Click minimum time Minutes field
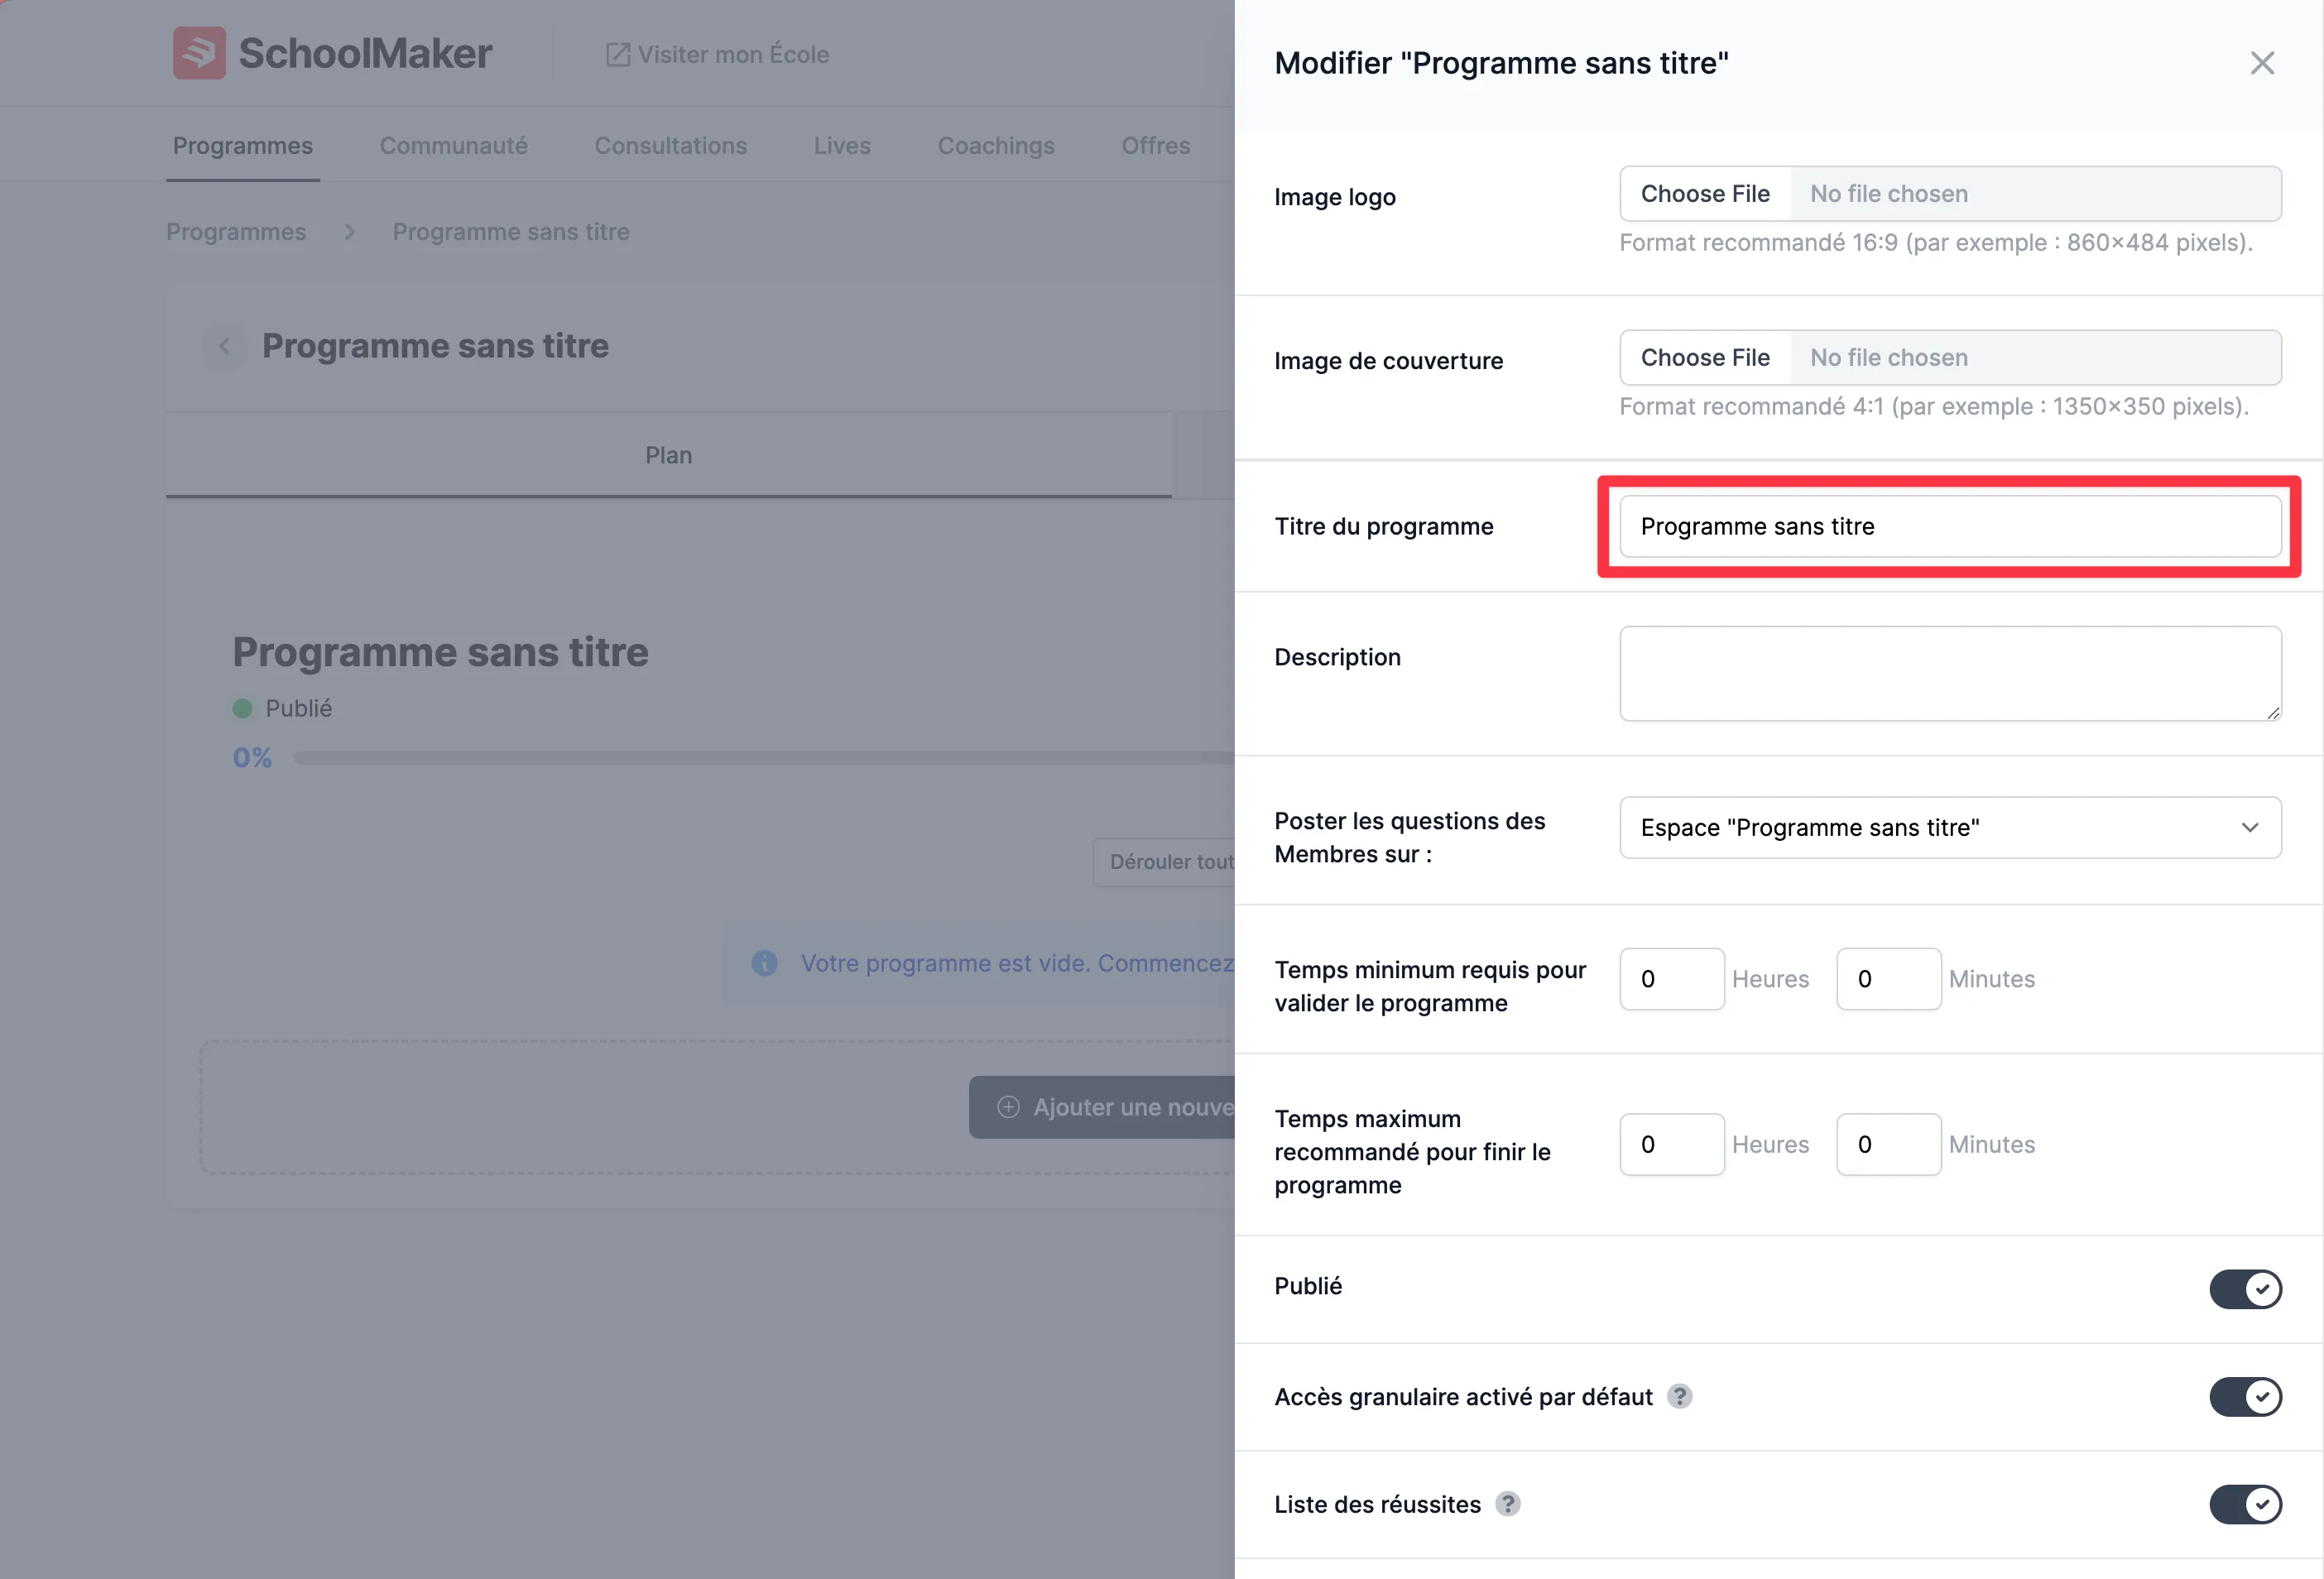This screenshot has height=1579, width=2324. click(1889, 979)
